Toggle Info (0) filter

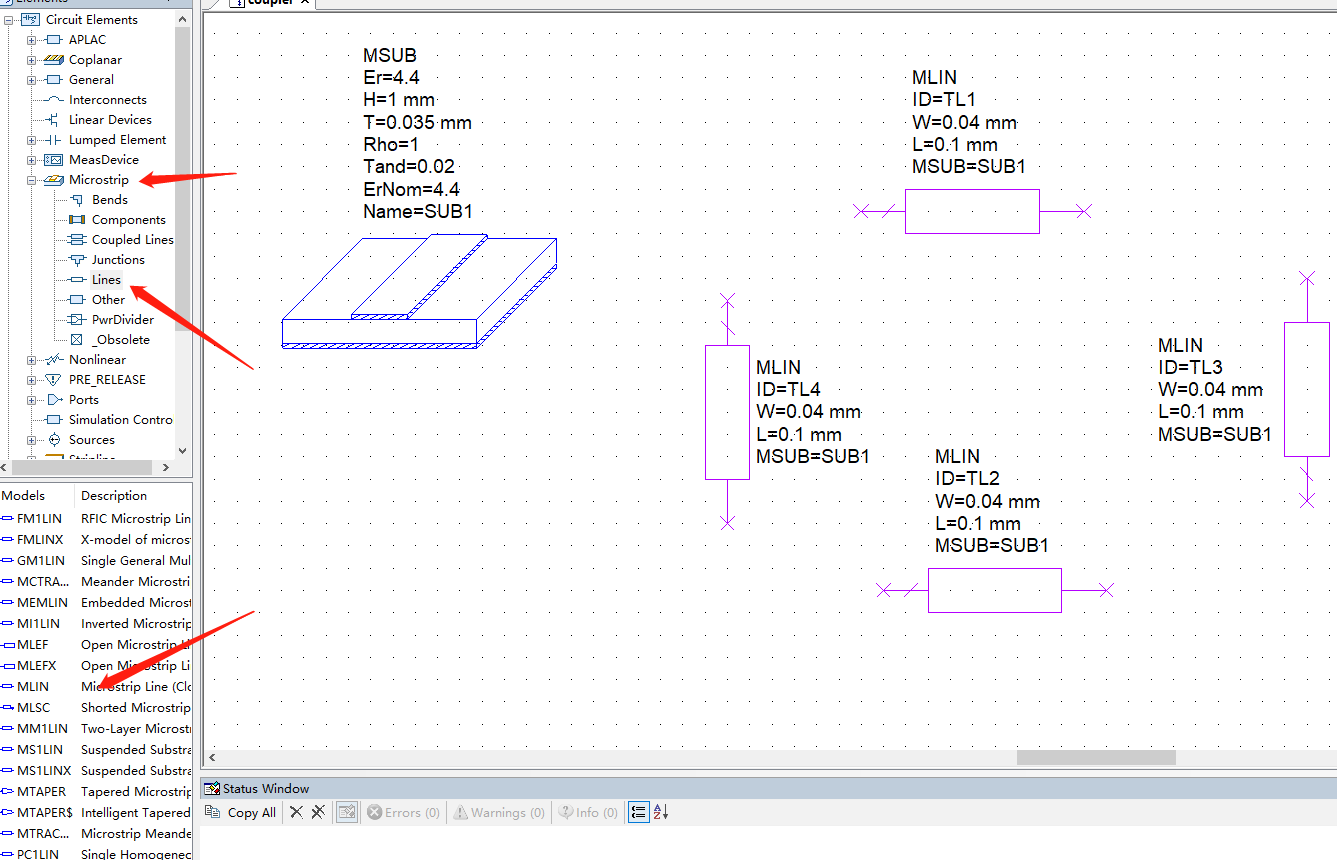click(x=588, y=813)
